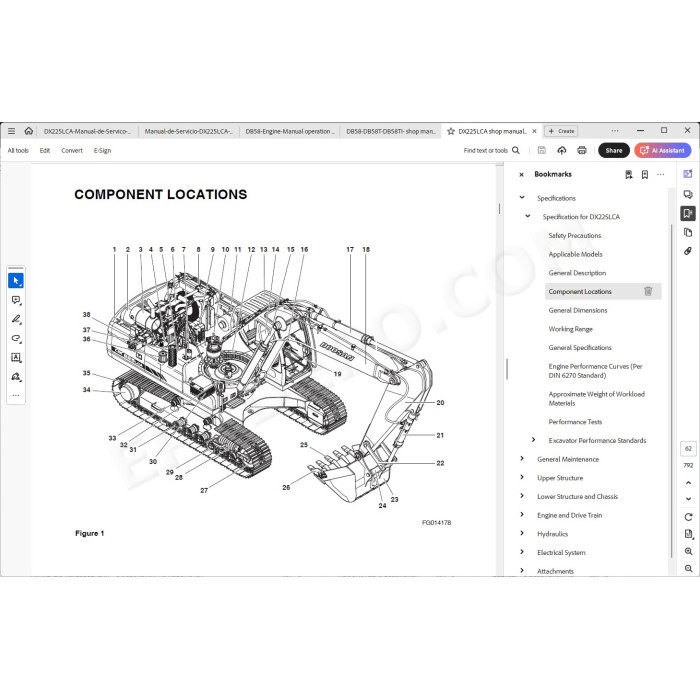Click the search magnifier icon

pos(516,150)
